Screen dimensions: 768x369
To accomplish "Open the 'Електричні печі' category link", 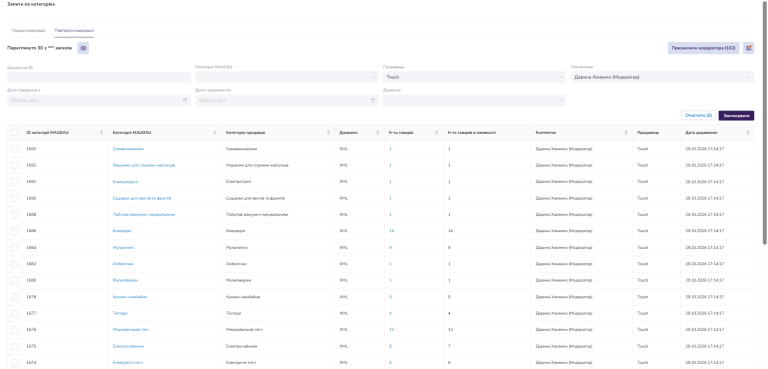I will tap(127, 363).
